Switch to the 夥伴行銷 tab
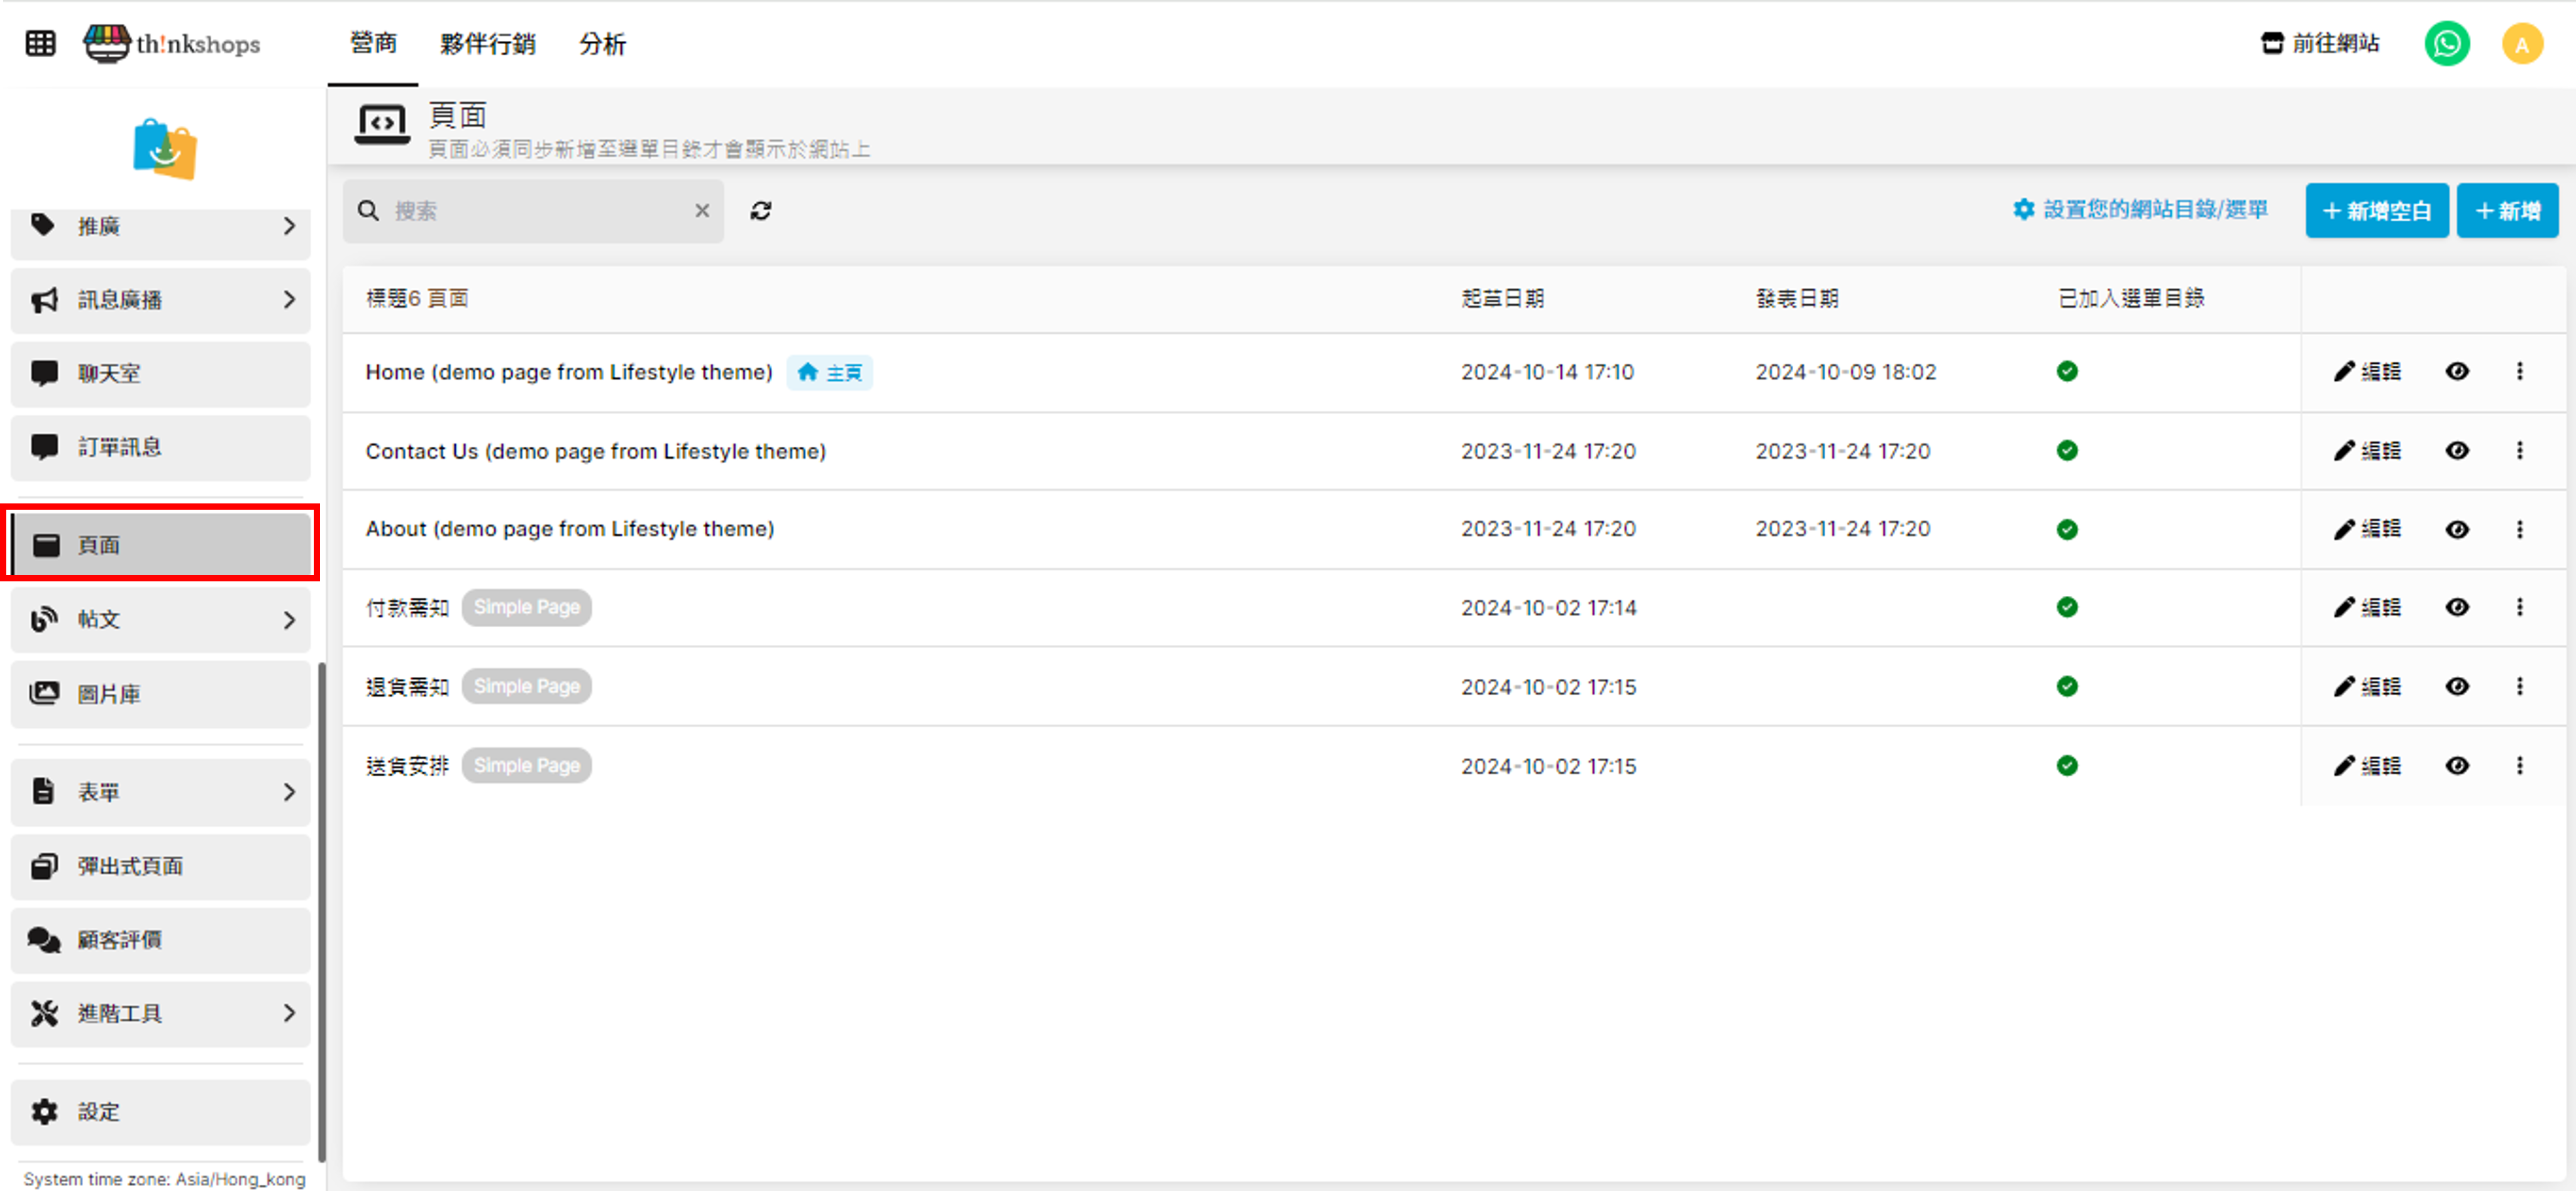This screenshot has width=2576, height=1191. (x=487, y=43)
